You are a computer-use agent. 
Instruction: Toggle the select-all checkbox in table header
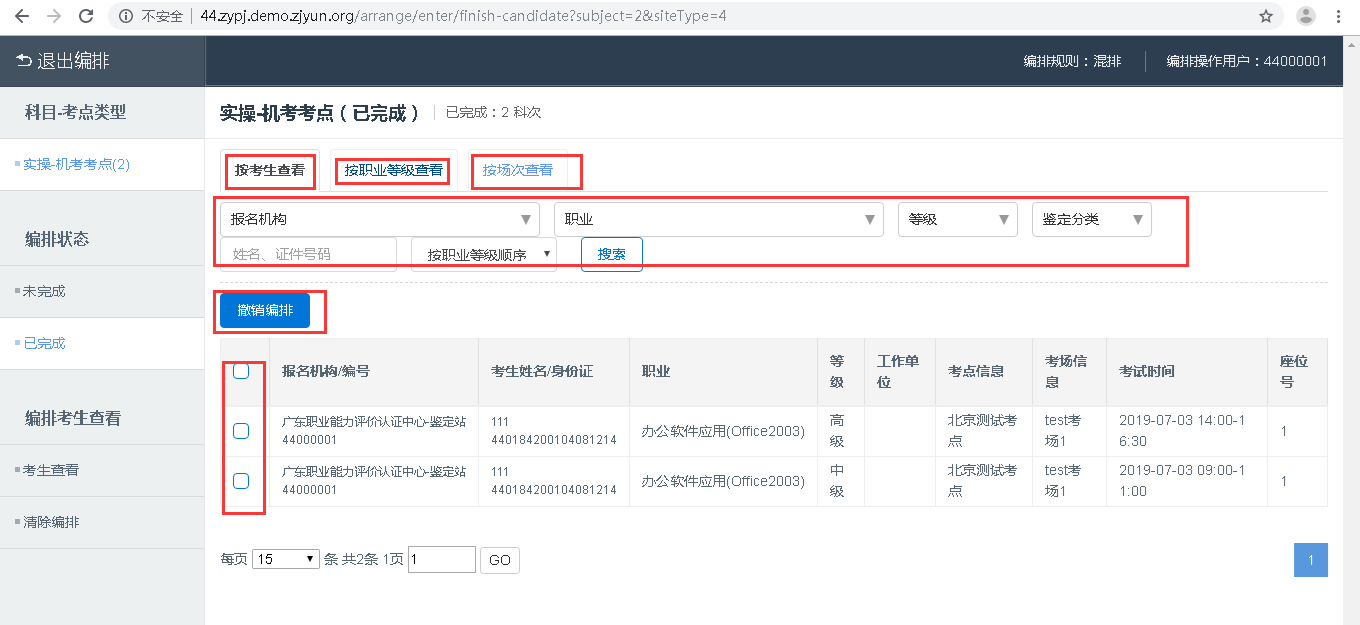coord(241,371)
